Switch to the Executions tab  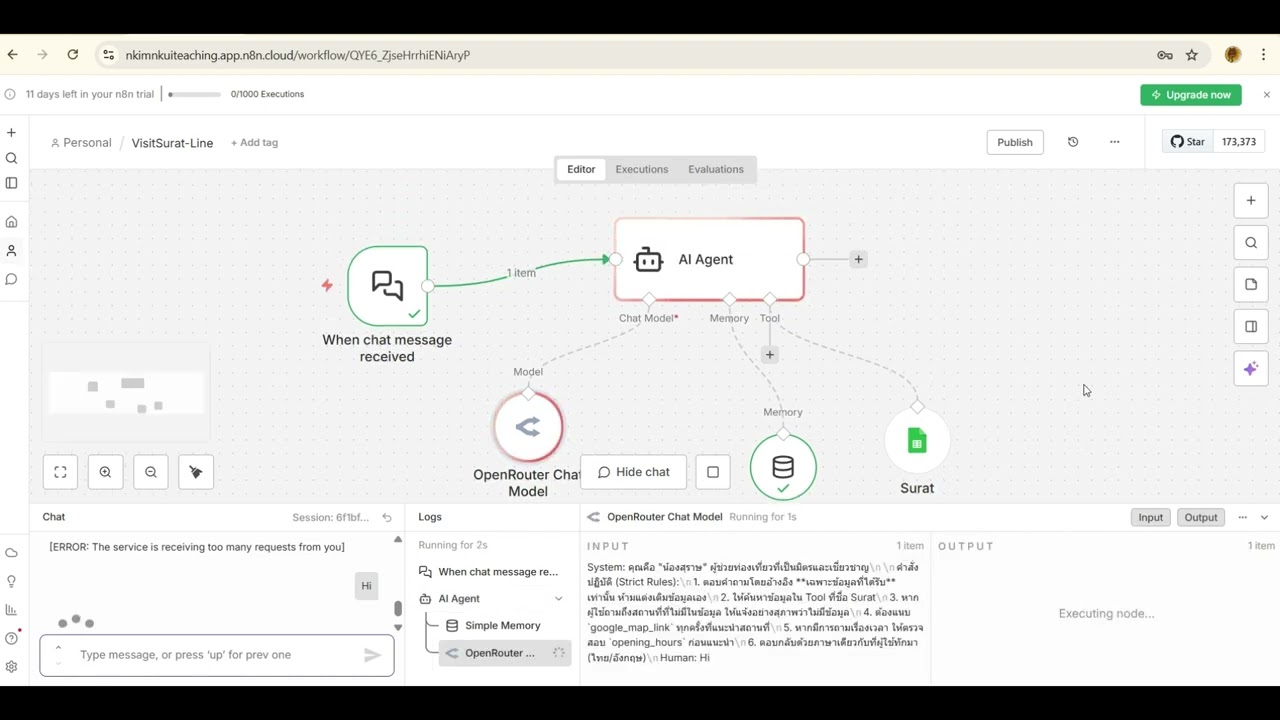(642, 169)
